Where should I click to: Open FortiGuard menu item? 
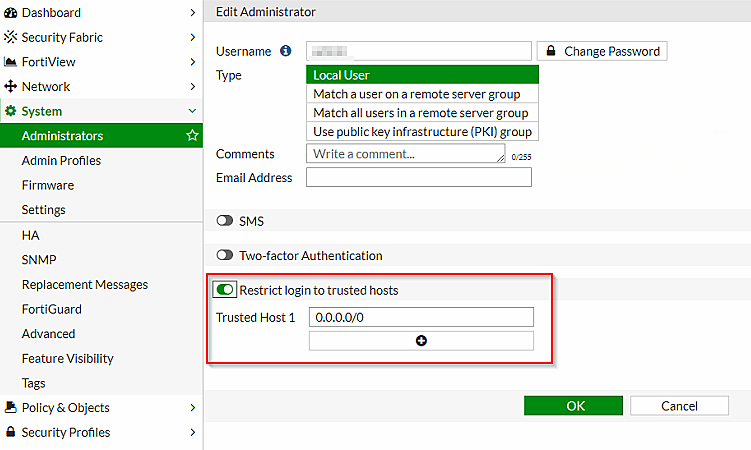point(101,309)
